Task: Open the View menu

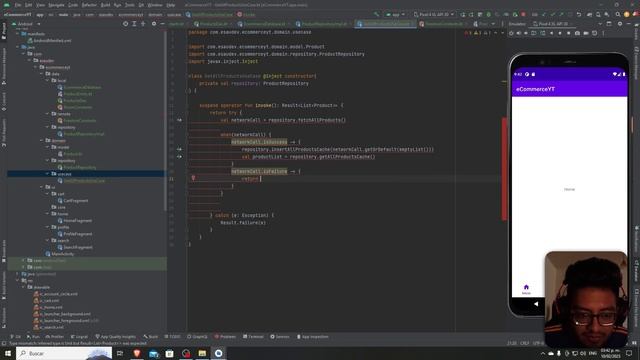Action: coord(40,5)
